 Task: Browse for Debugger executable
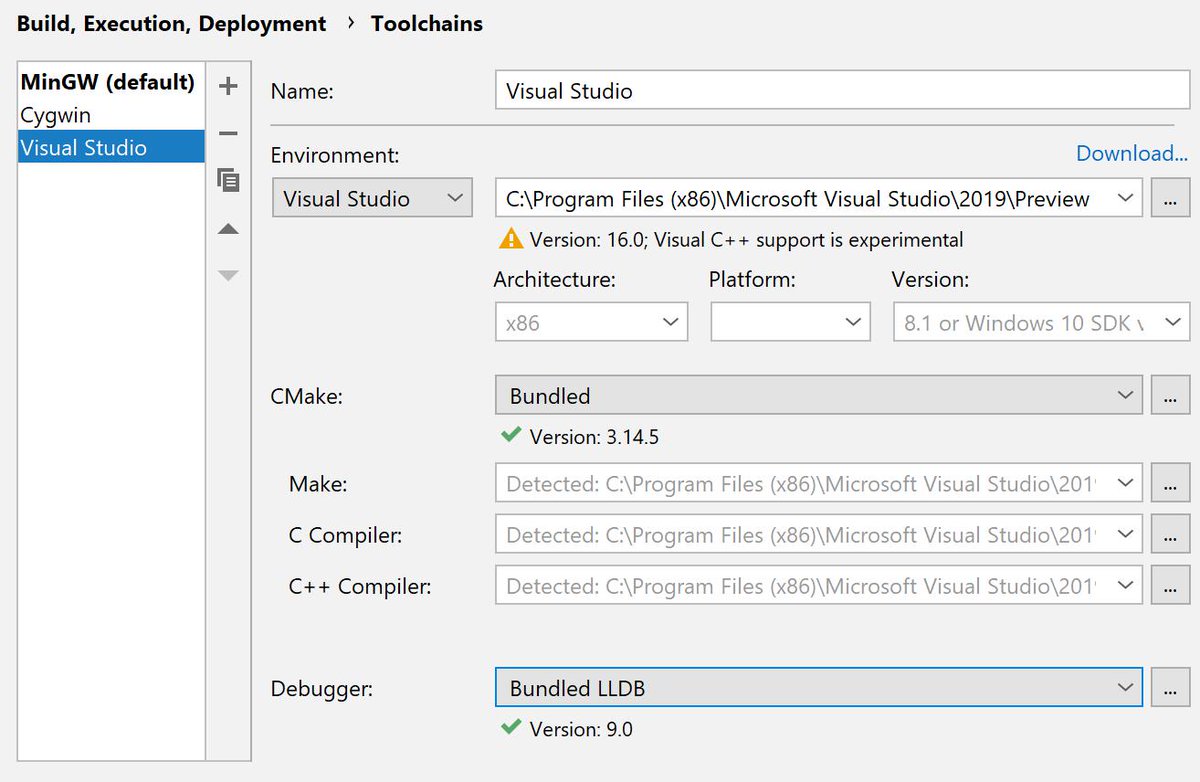coord(1170,688)
